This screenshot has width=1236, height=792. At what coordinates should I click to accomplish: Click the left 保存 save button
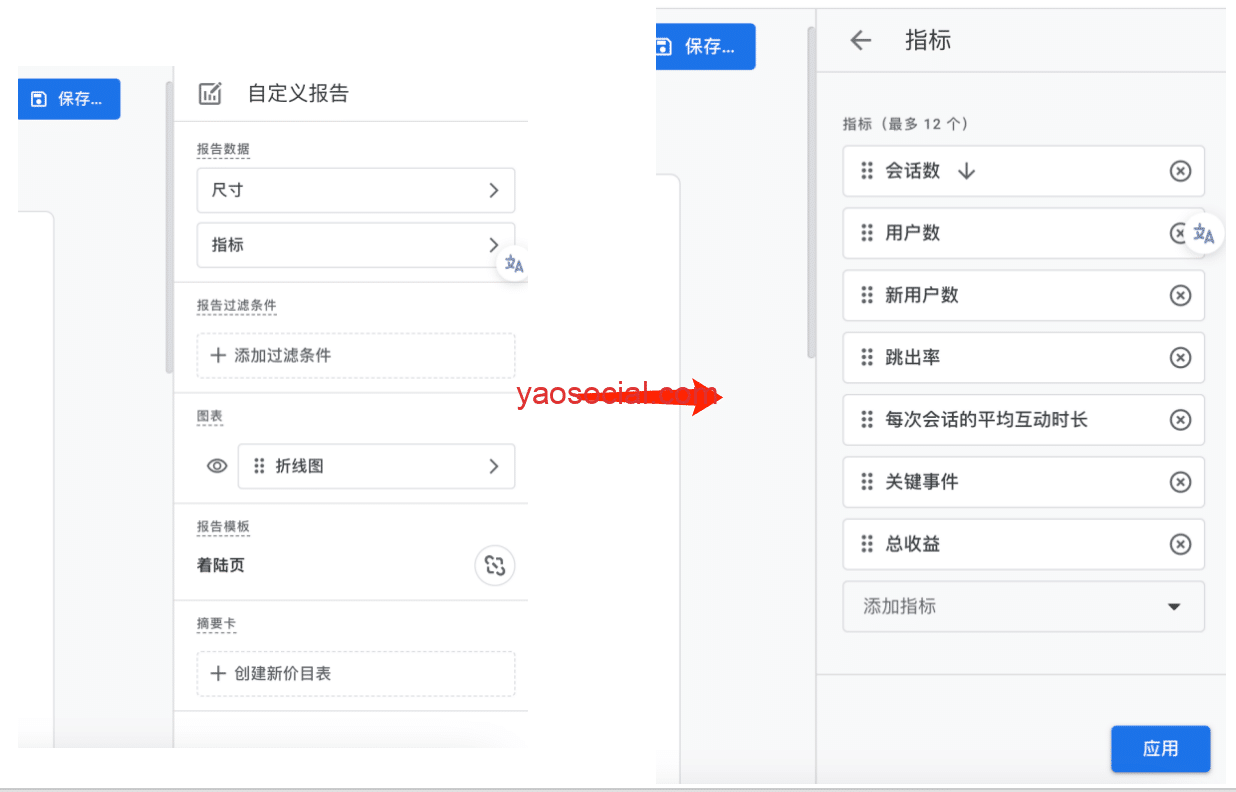click(x=68, y=99)
